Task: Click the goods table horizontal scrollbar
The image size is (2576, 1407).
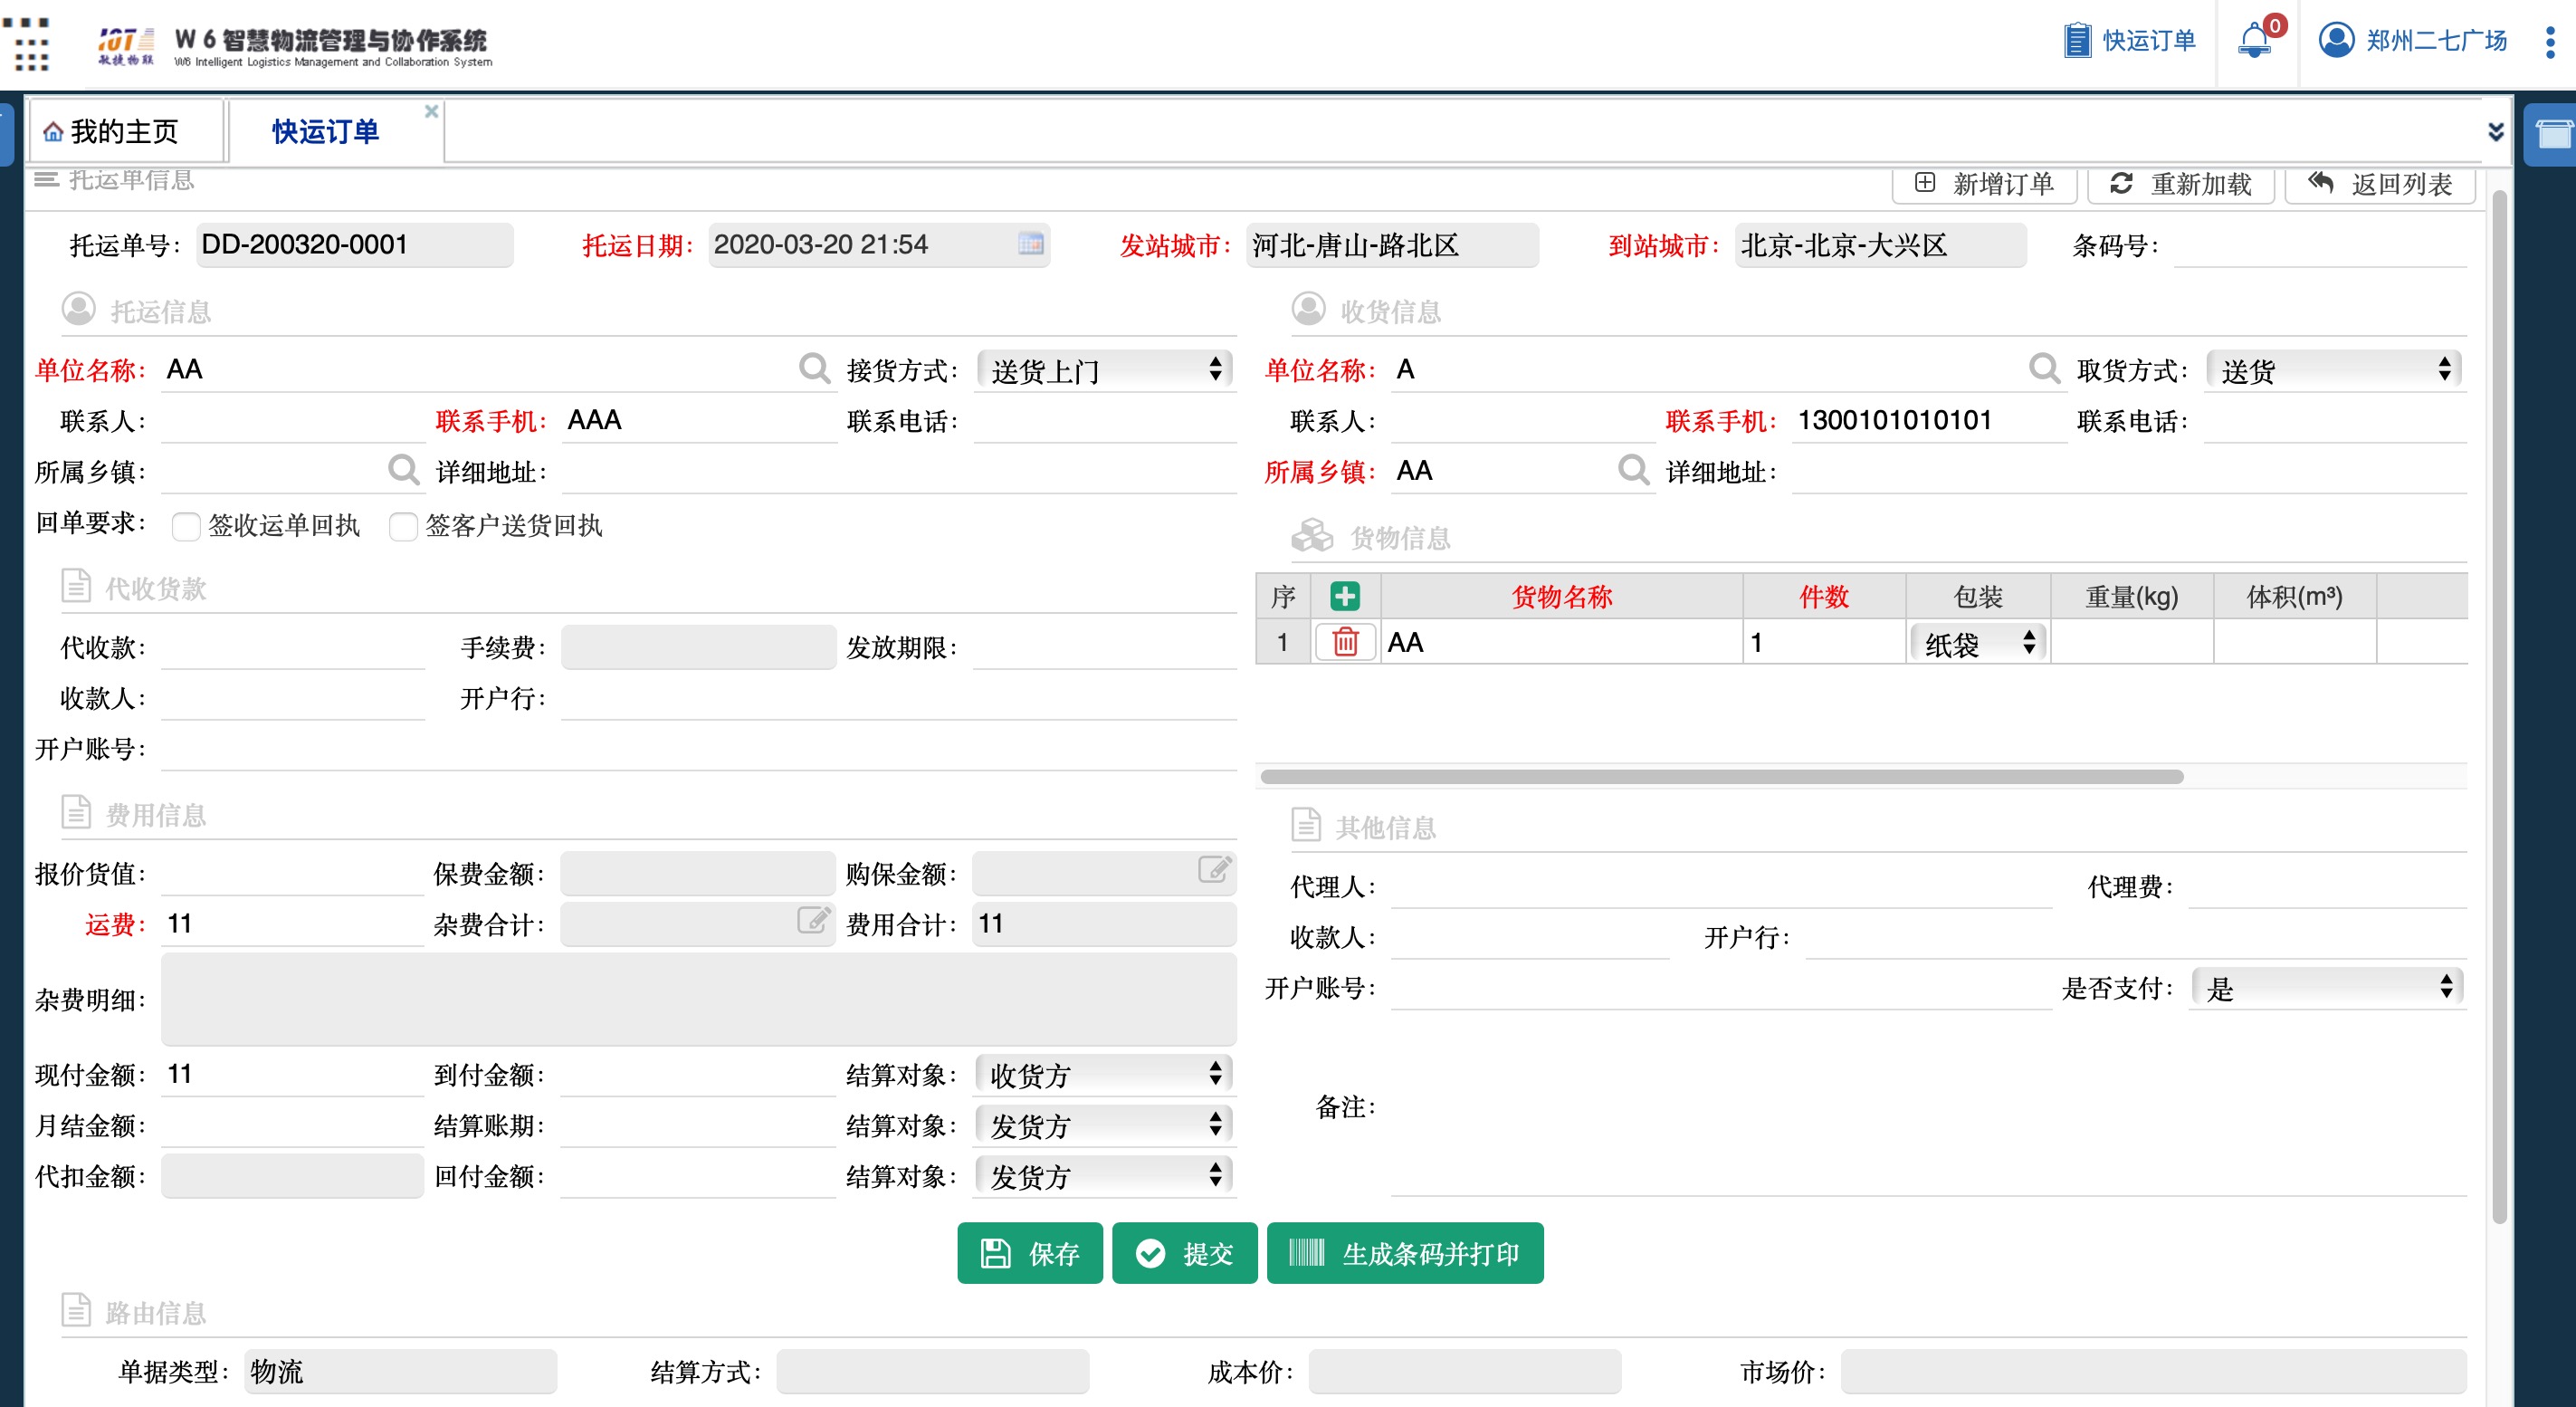Action: coord(1720,777)
